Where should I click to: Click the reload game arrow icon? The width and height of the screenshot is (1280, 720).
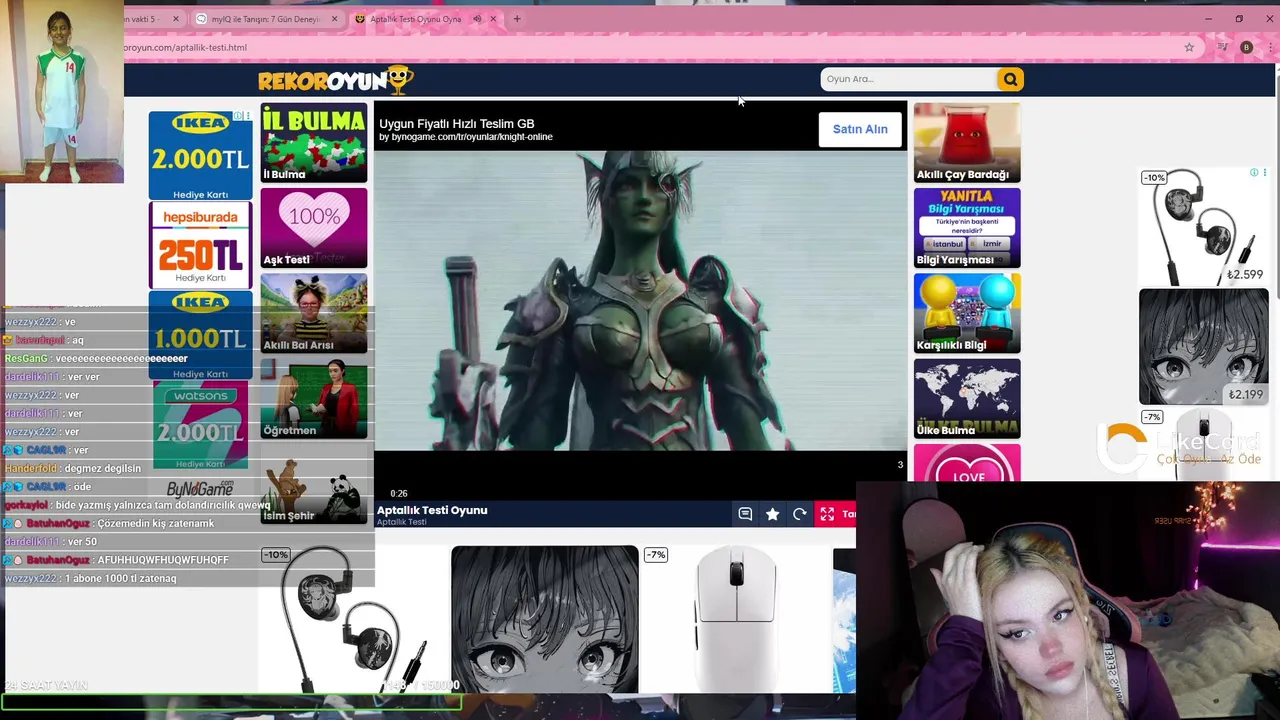[799, 514]
